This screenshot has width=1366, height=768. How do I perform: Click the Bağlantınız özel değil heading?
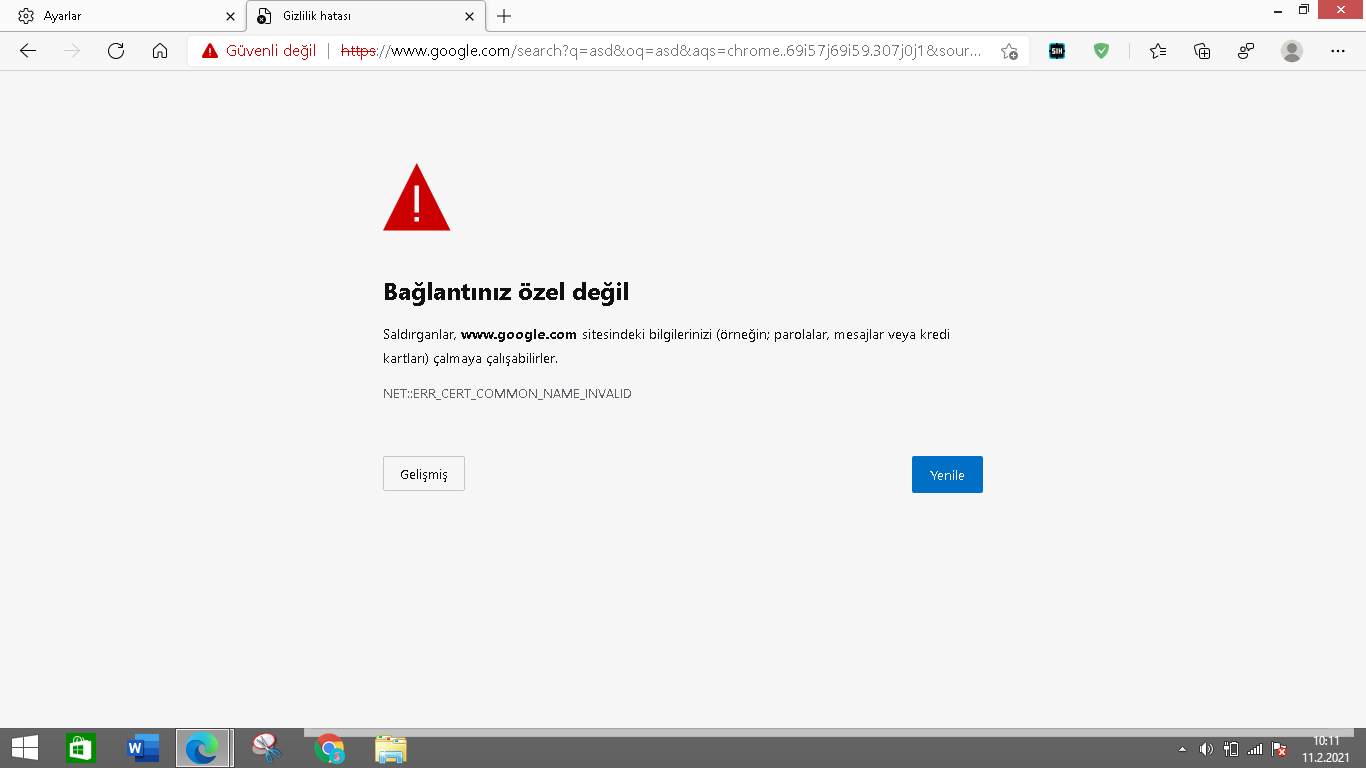pos(506,292)
